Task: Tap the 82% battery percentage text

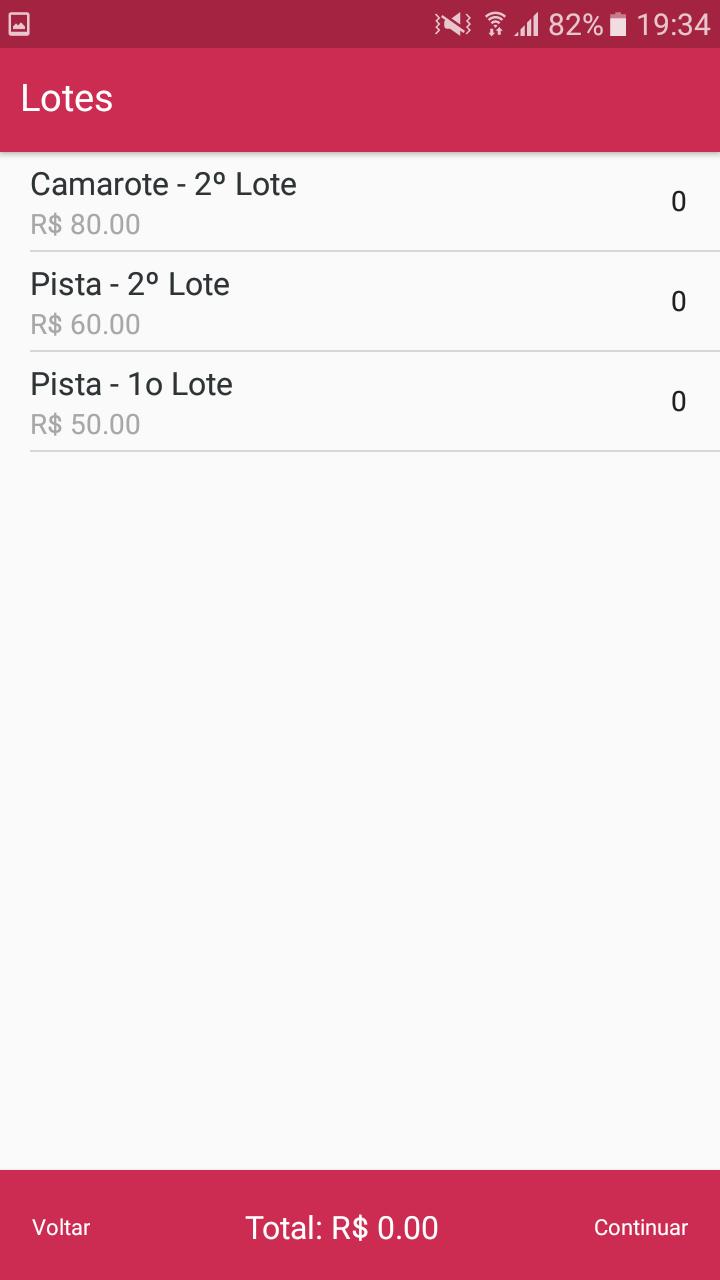Action: tap(575, 24)
